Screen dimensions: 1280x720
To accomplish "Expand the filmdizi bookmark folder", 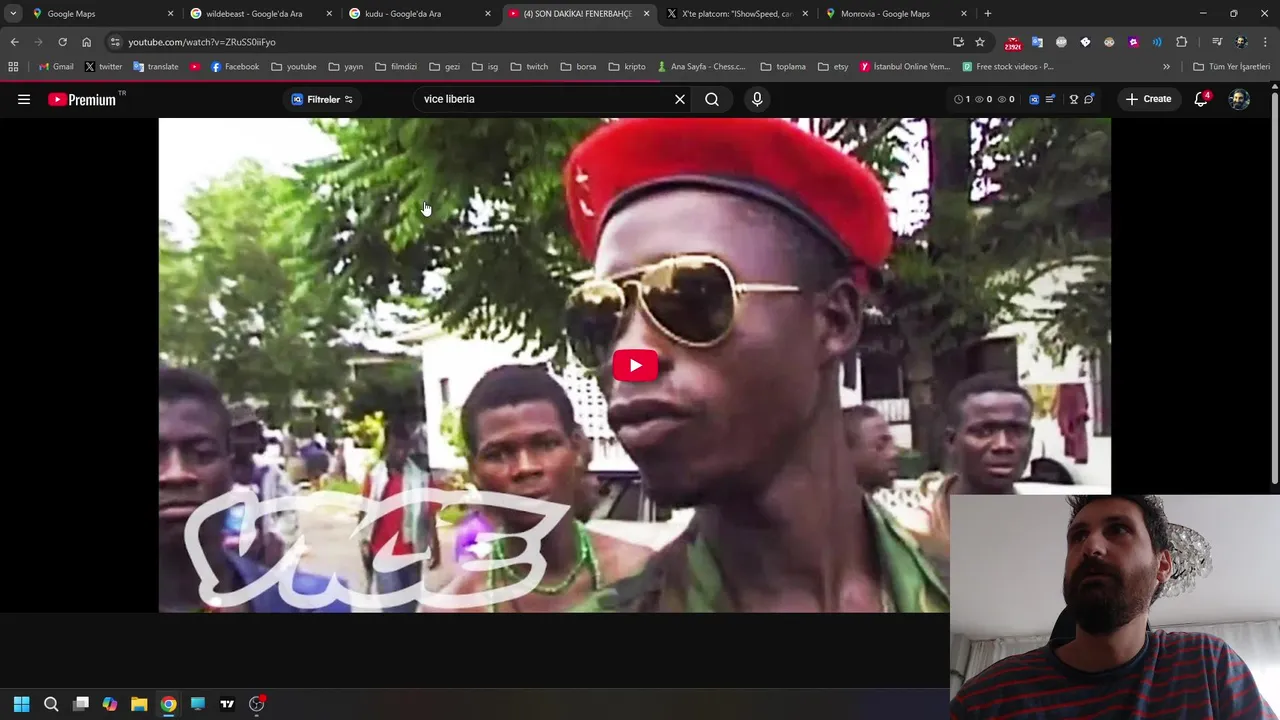I will point(396,67).
